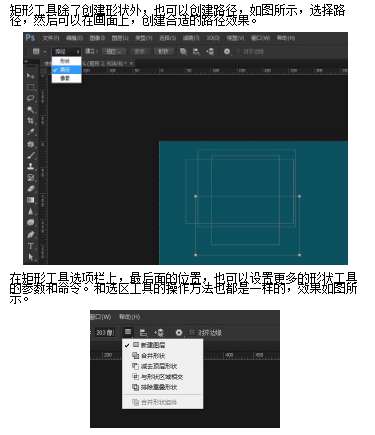Open 窗口(W) menu in lower screenshot
Image resolution: width=375 pixels, height=435 pixels.
(101, 317)
